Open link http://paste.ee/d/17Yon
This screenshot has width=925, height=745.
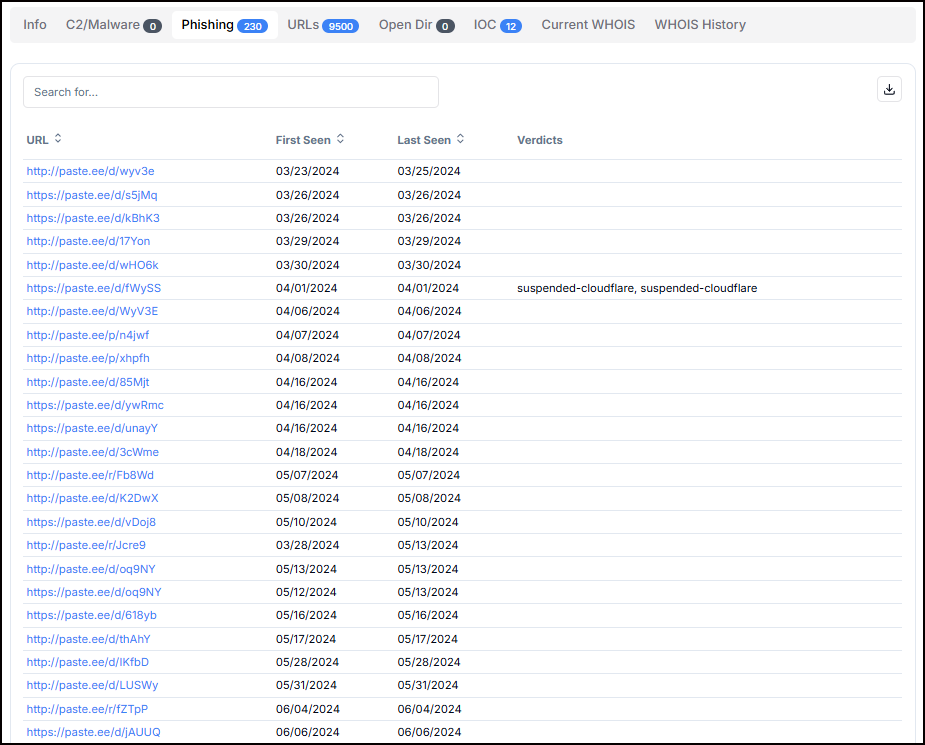click(88, 241)
